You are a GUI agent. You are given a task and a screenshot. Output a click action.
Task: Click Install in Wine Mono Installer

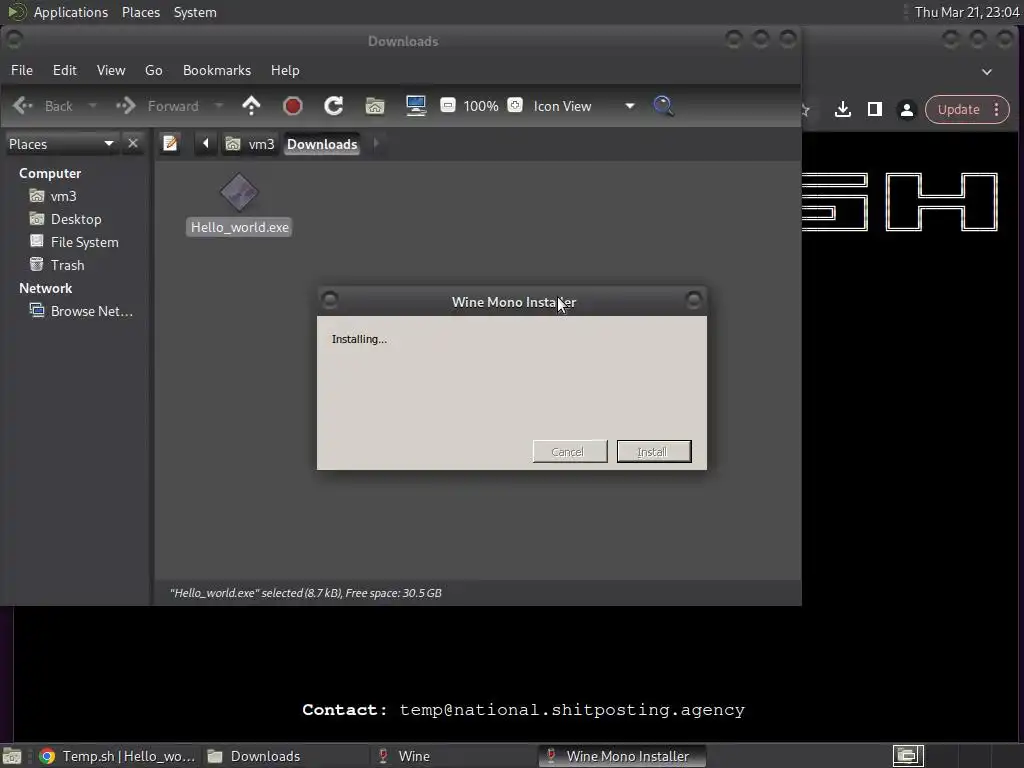654,451
